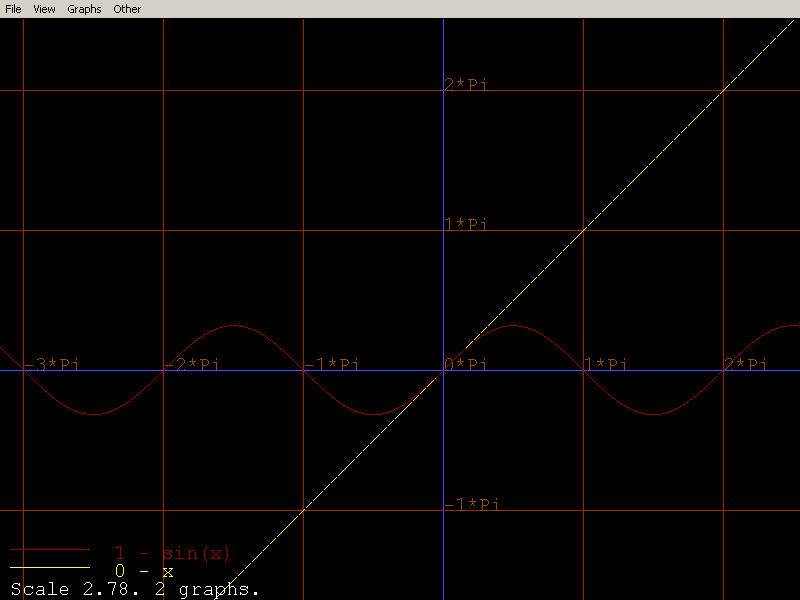Click the "2*Pi" label on the horizontal axis

746,364
